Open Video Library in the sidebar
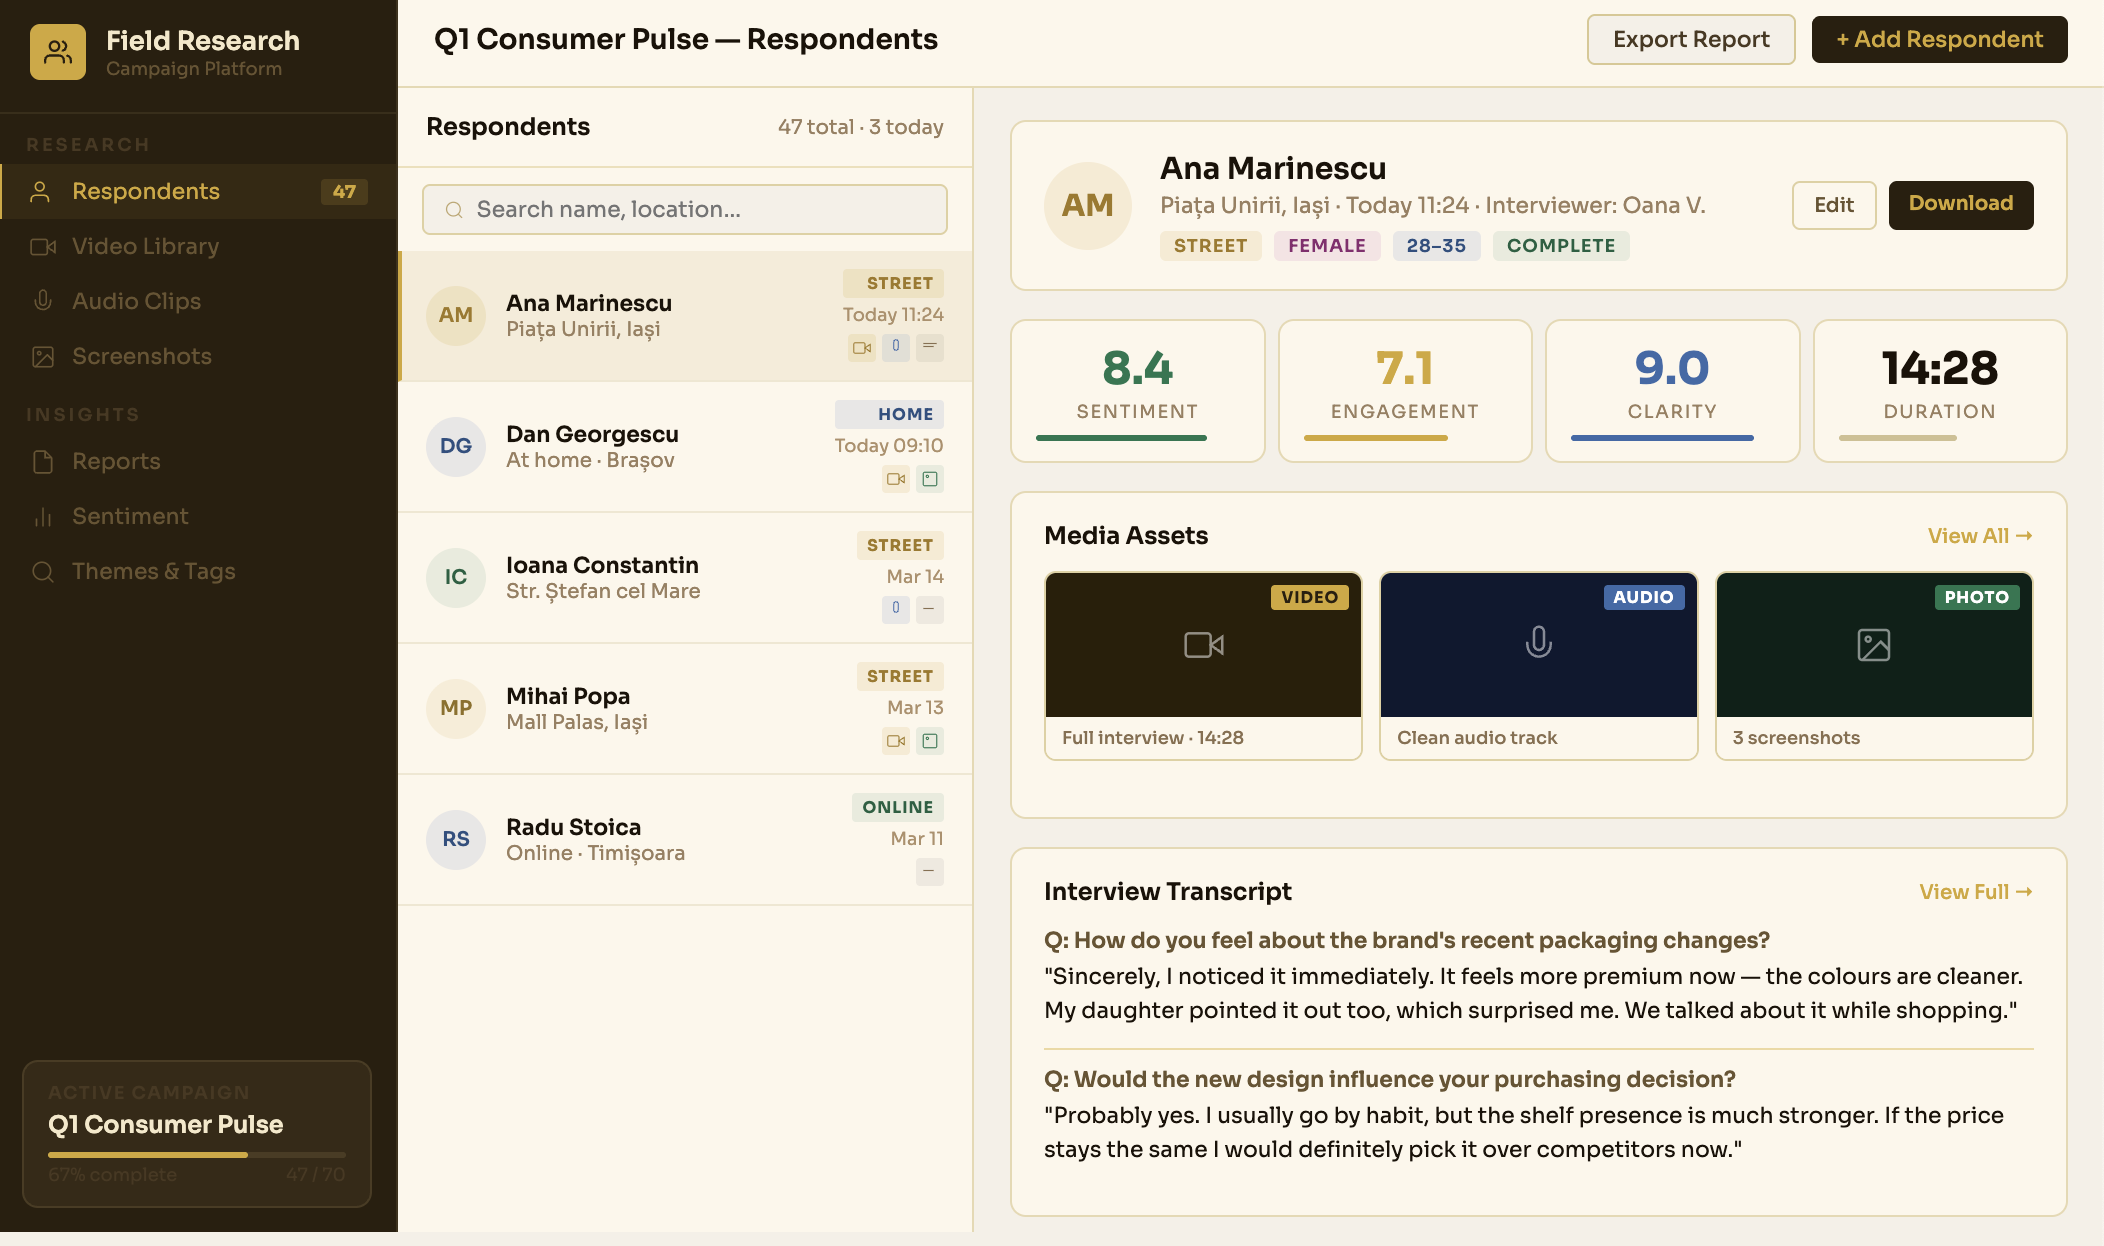This screenshot has width=2104, height=1246. [x=145, y=246]
